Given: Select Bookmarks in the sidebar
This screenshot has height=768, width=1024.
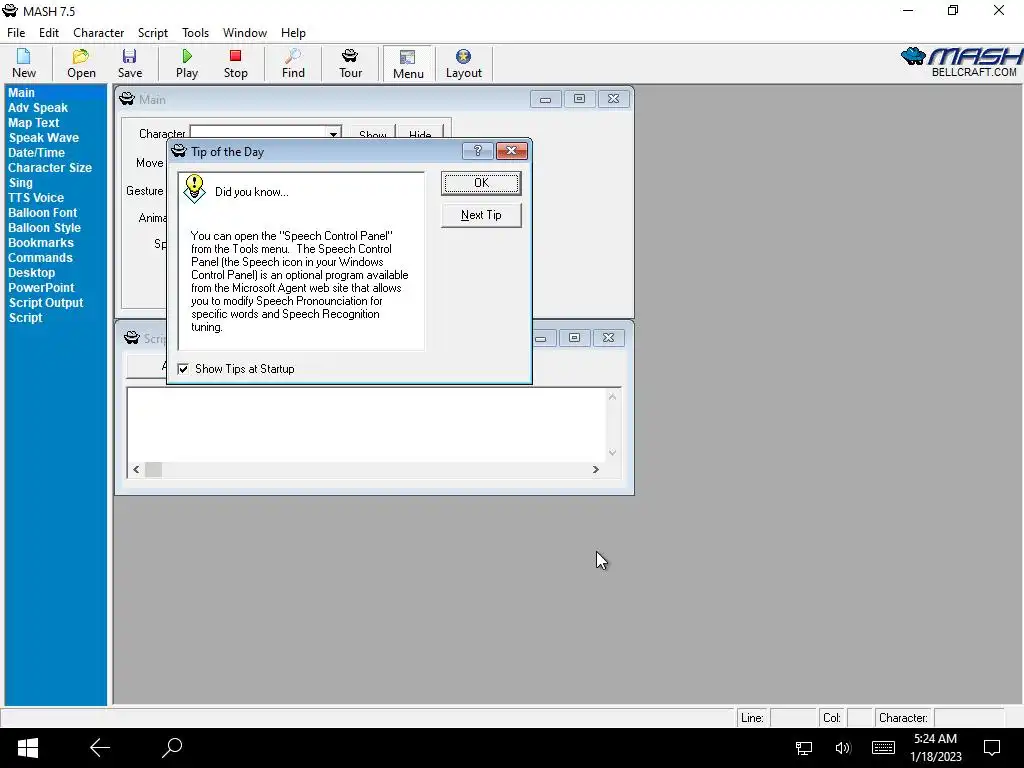Looking at the screenshot, I should (x=40, y=243).
